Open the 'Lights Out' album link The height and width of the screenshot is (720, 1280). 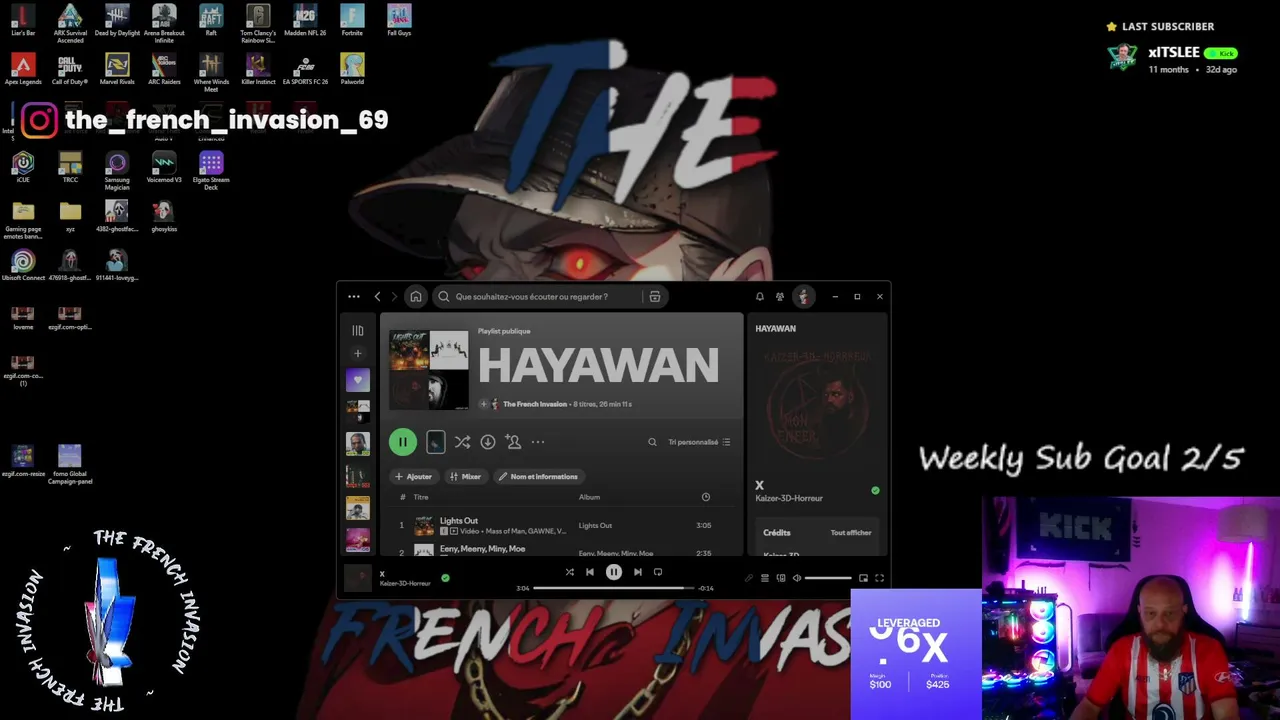tap(595, 525)
